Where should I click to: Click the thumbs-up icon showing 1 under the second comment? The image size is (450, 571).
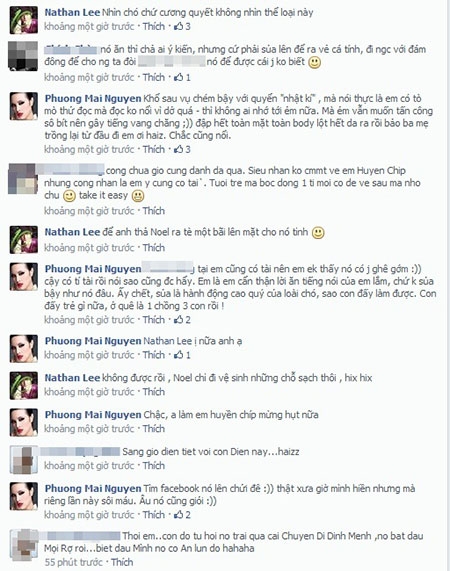coord(178,77)
